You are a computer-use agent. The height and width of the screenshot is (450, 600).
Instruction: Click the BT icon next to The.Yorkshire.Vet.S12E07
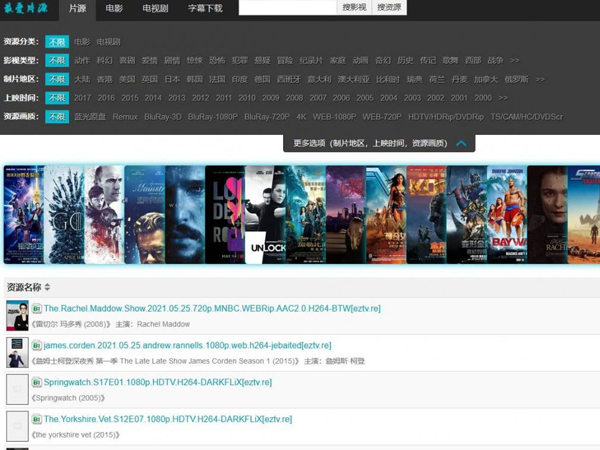click(x=37, y=419)
